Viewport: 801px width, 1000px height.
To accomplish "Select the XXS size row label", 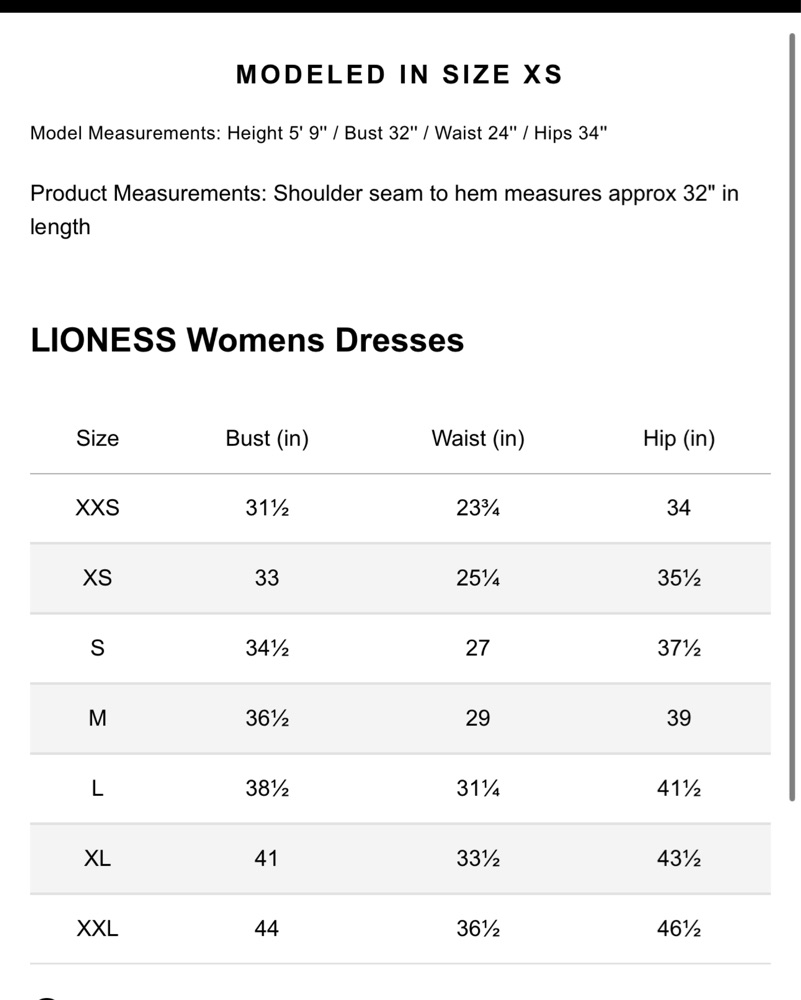I will coord(98,508).
